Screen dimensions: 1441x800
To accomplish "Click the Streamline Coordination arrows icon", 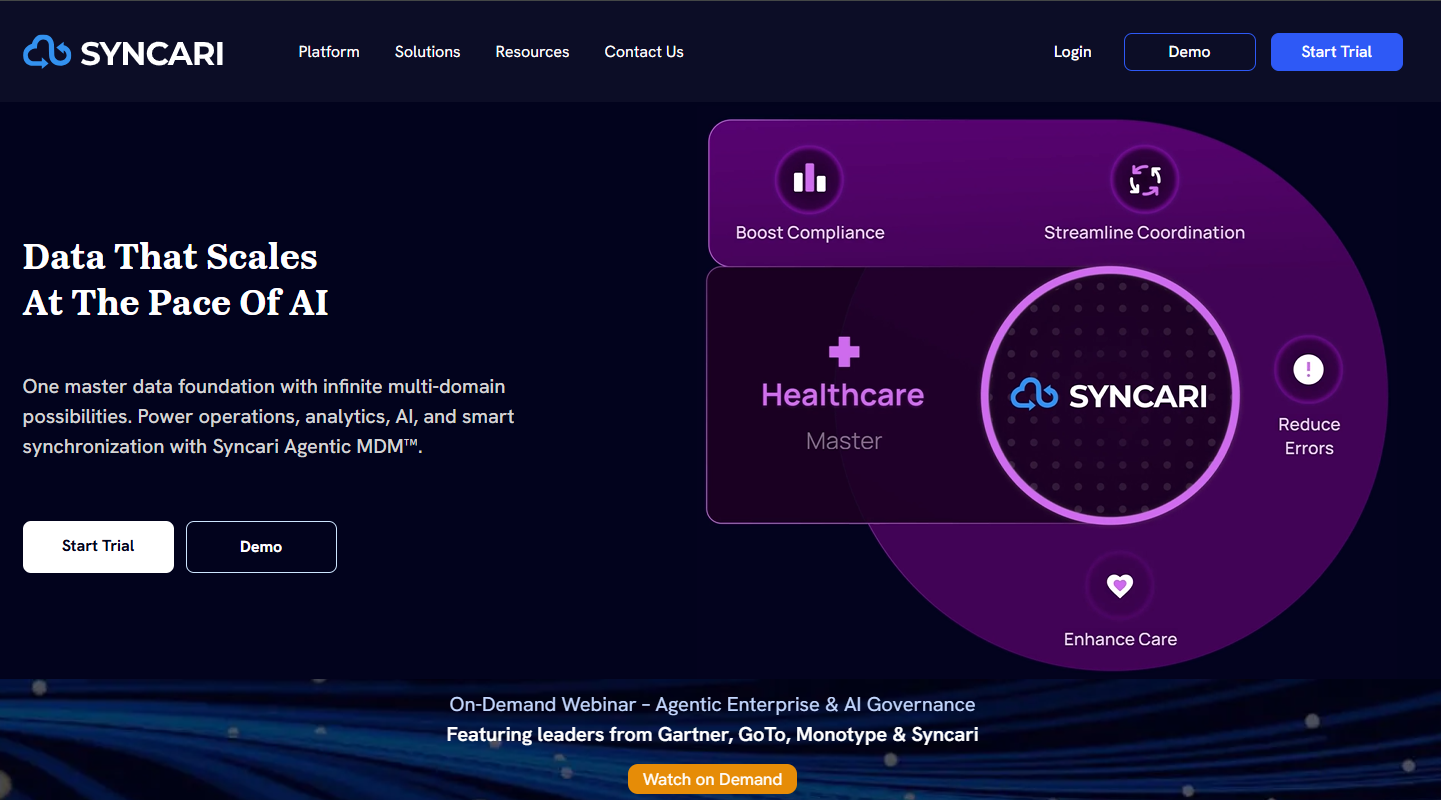I will click(1144, 180).
